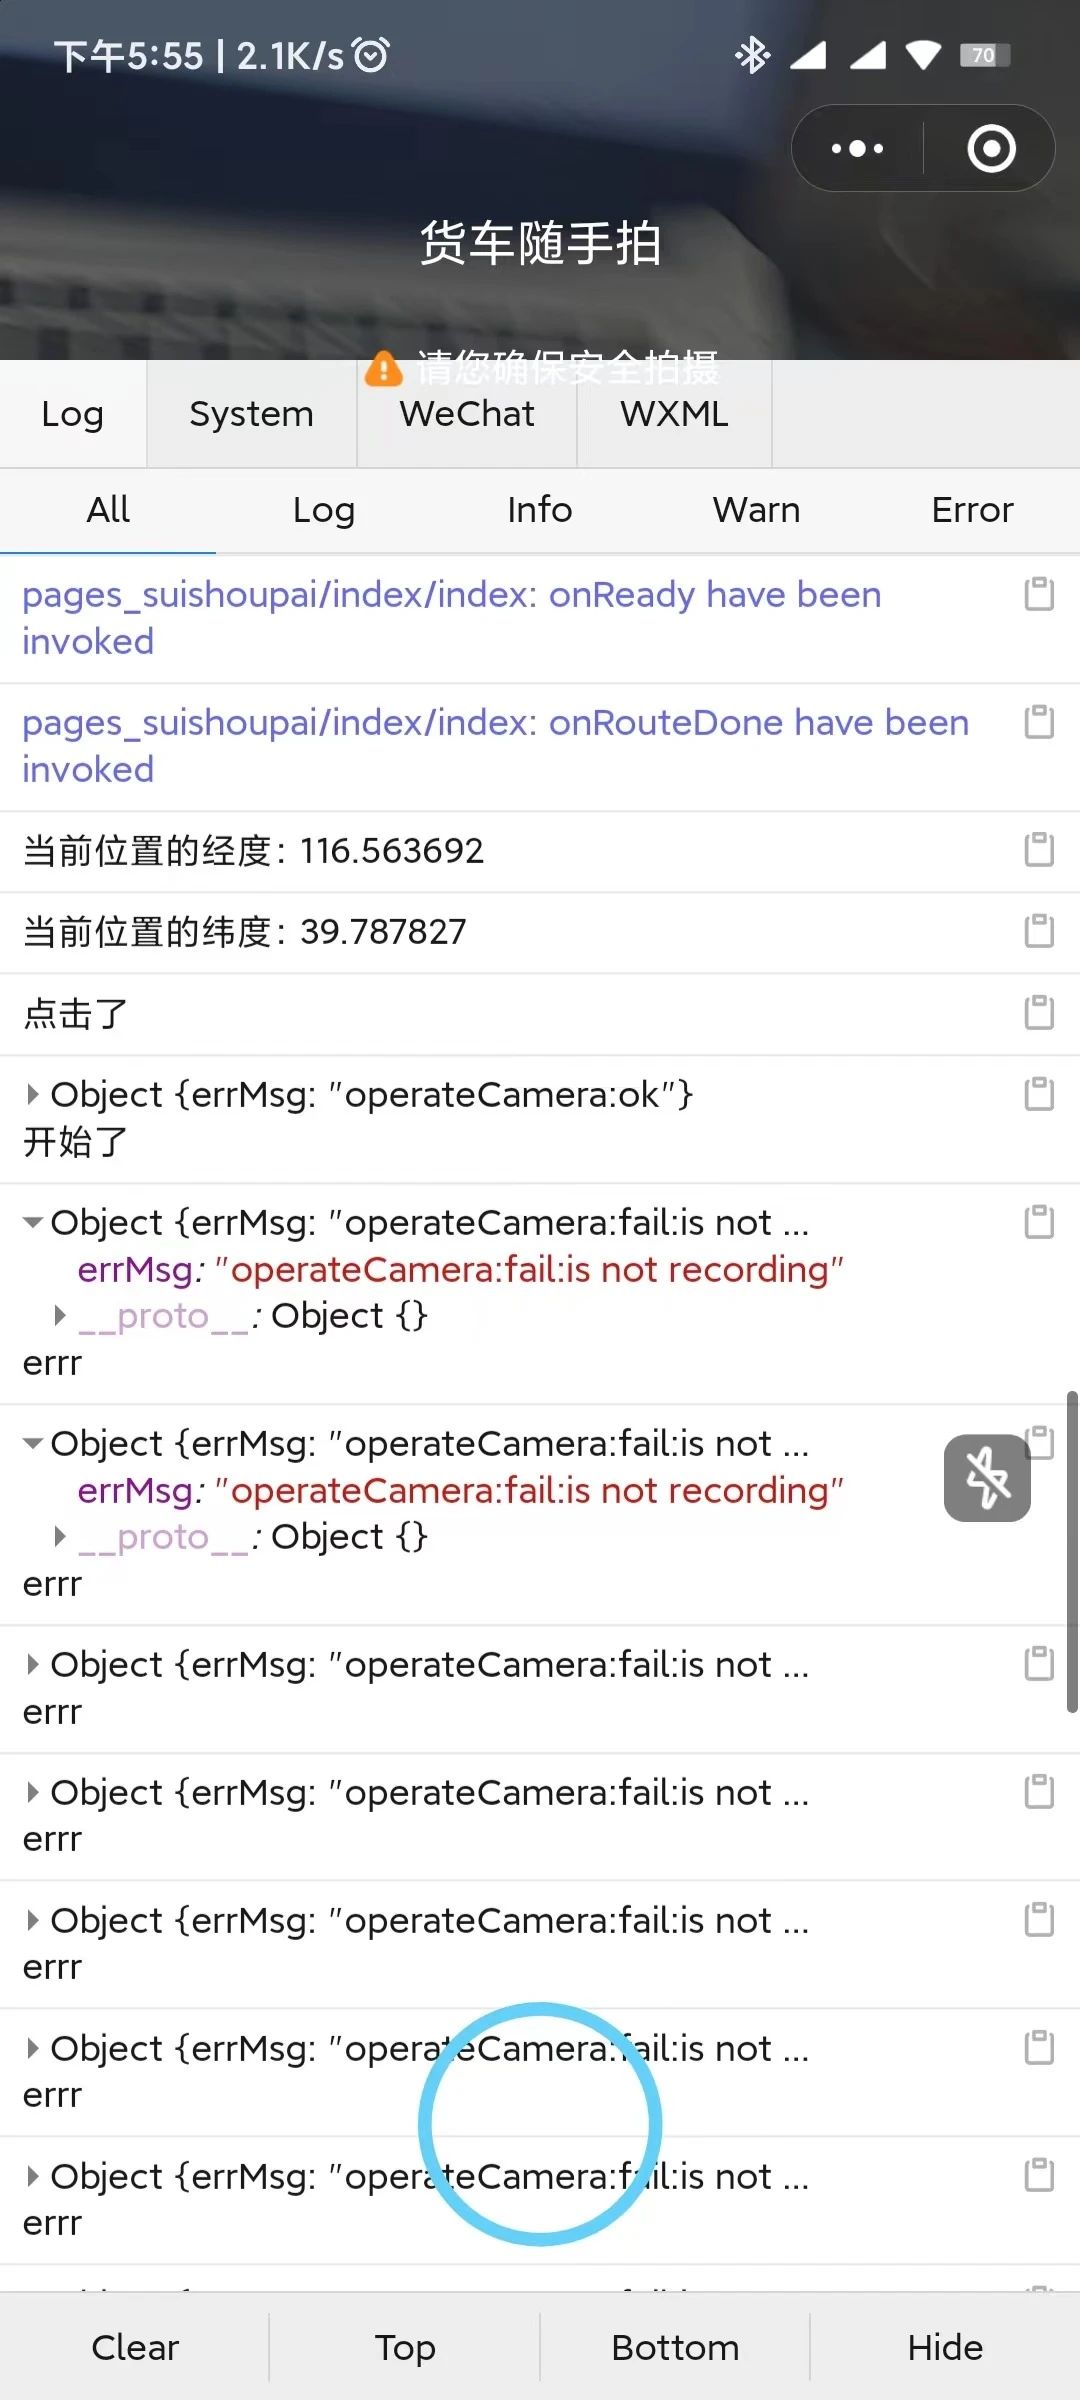Copy the 点击了 log entry
Image resolution: width=1080 pixels, height=2400 pixels.
click(1039, 1012)
